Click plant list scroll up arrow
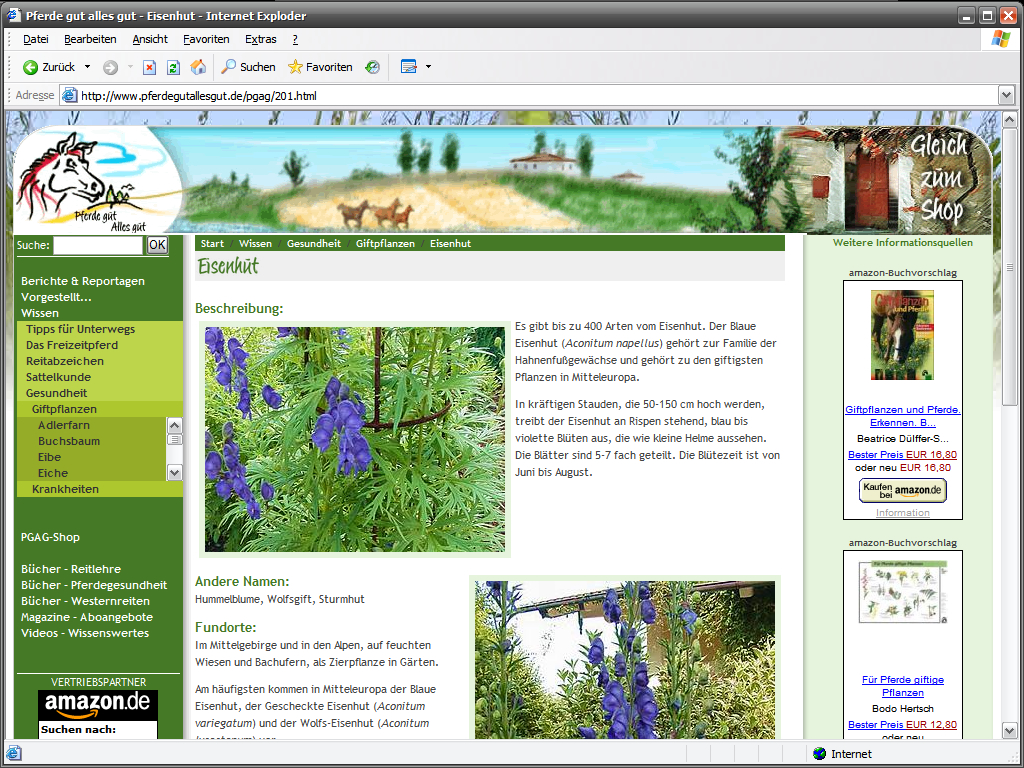Image resolution: width=1024 pixels, height=768 pixels. click(174, 425)
